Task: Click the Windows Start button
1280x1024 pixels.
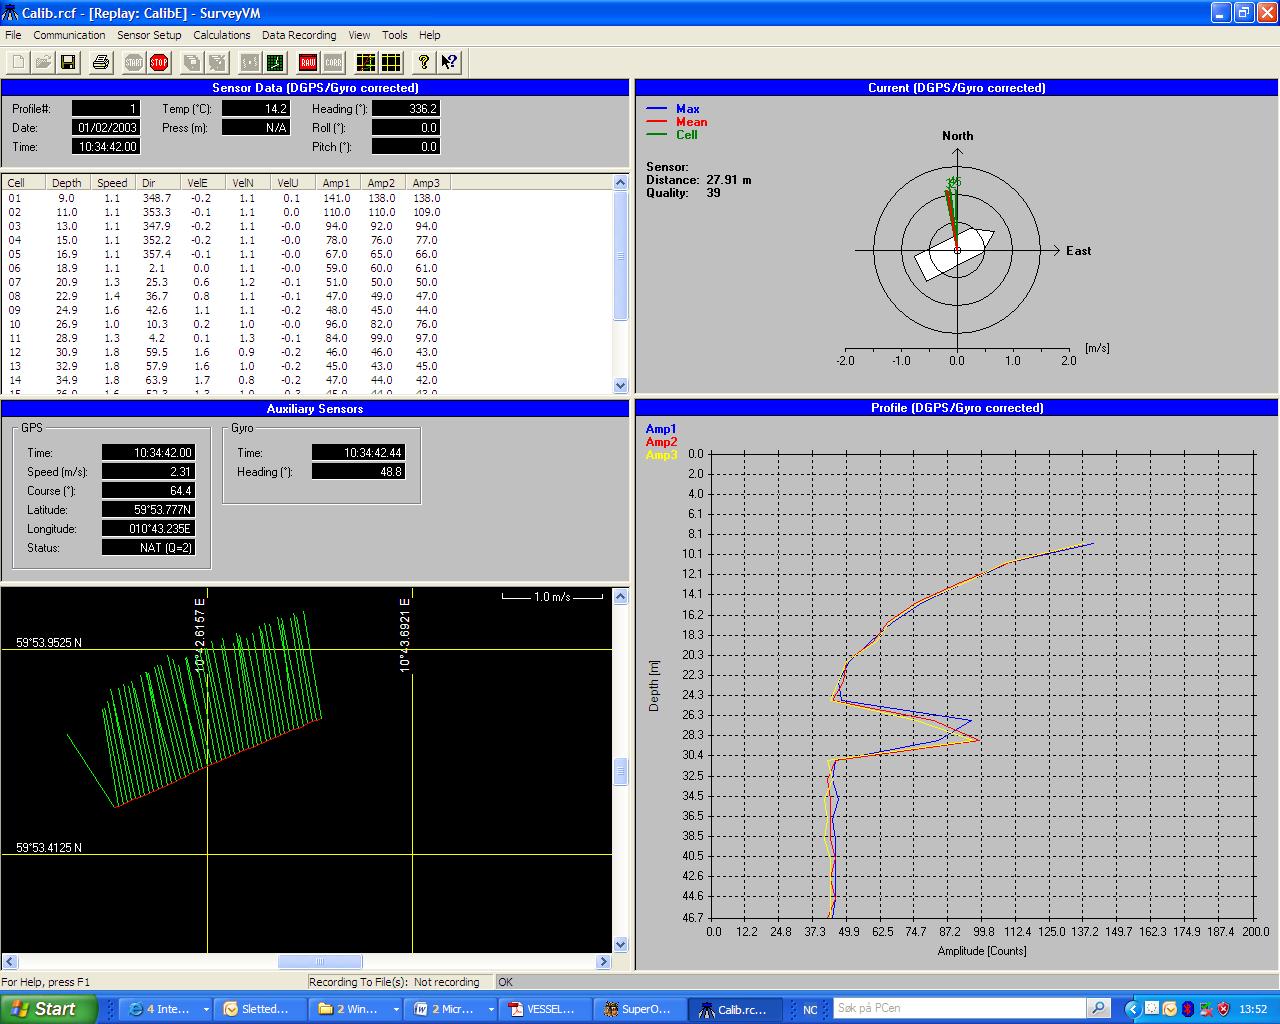Action: (48, 1009)
